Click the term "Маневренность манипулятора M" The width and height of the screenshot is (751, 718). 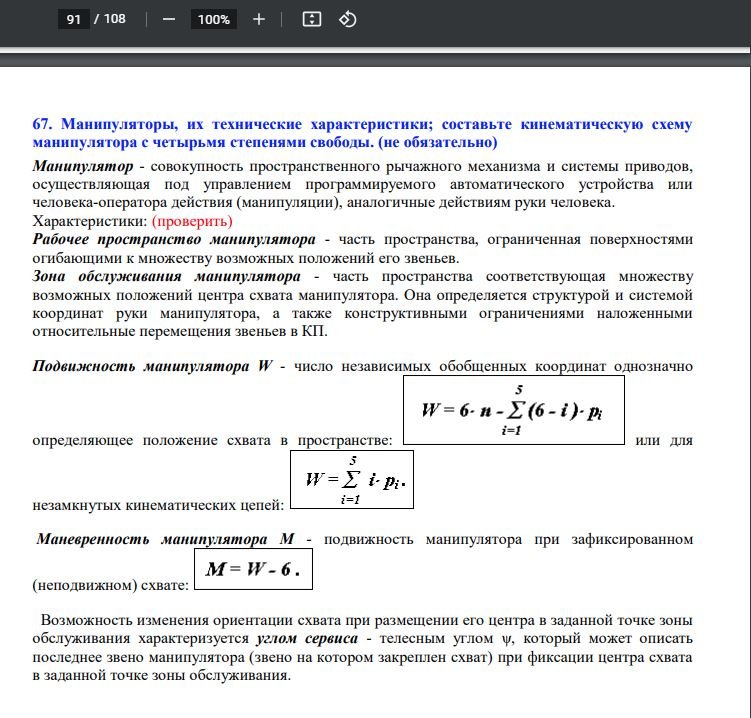pyautogui.click(x=166, y=539)
